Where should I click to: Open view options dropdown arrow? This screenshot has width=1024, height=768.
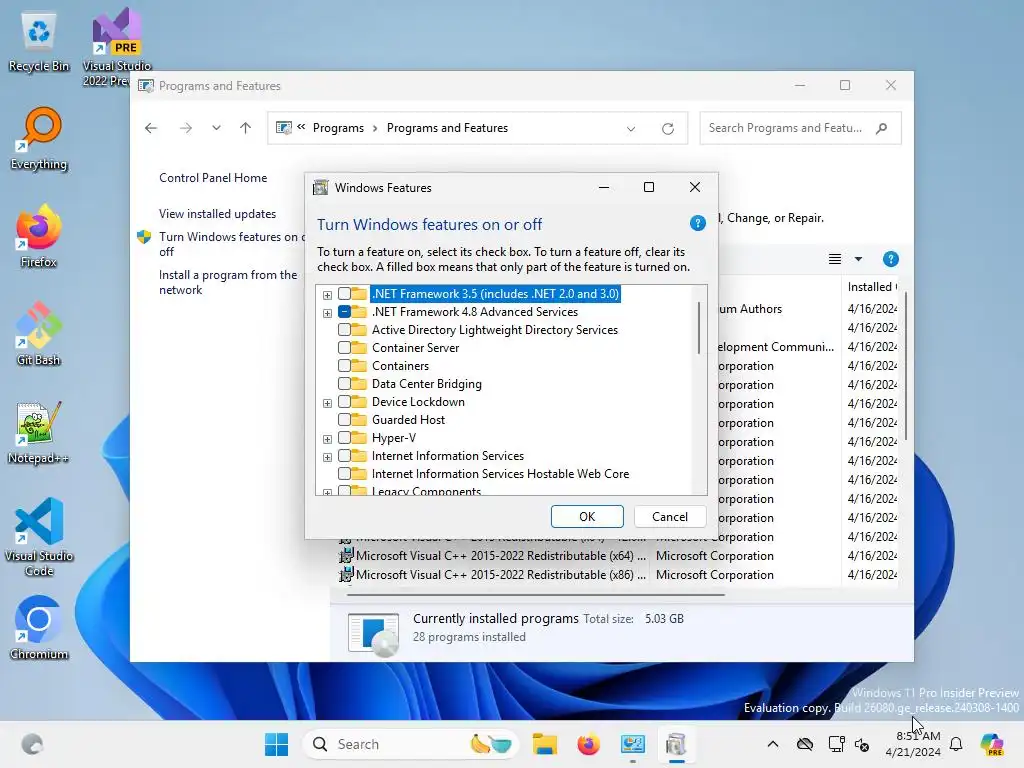tap(858, 259)
